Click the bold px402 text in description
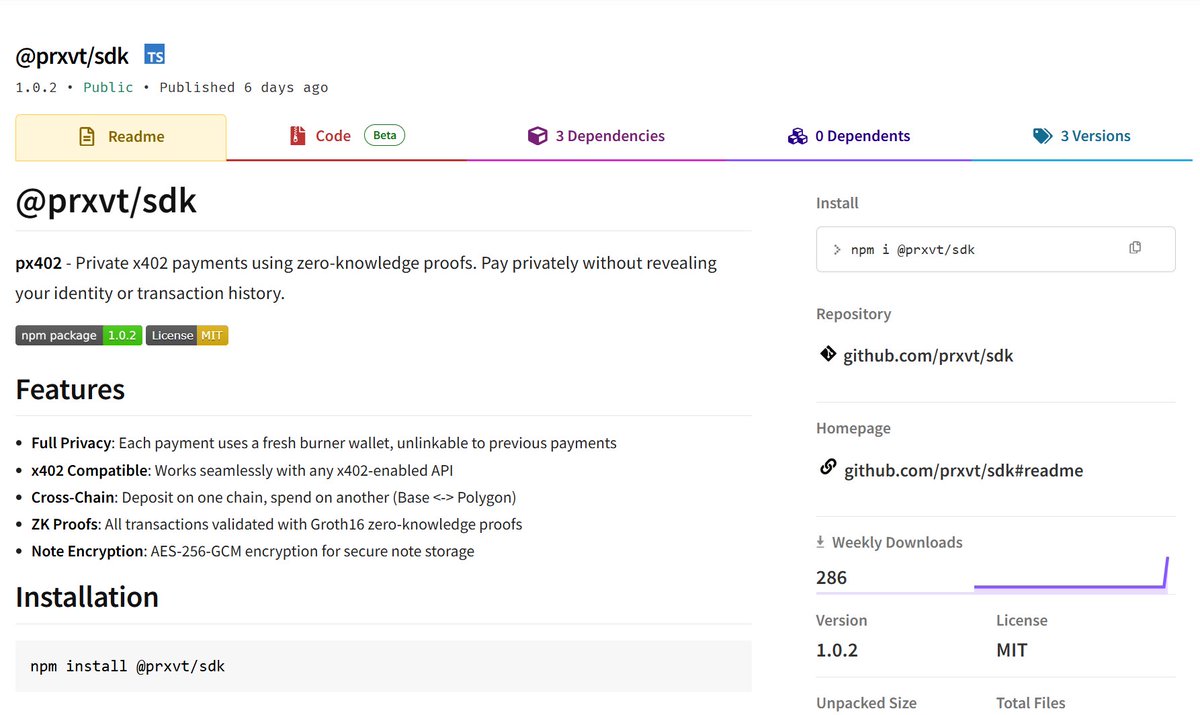The width and height of the screenshot is (1200, 715). point(38,264)
